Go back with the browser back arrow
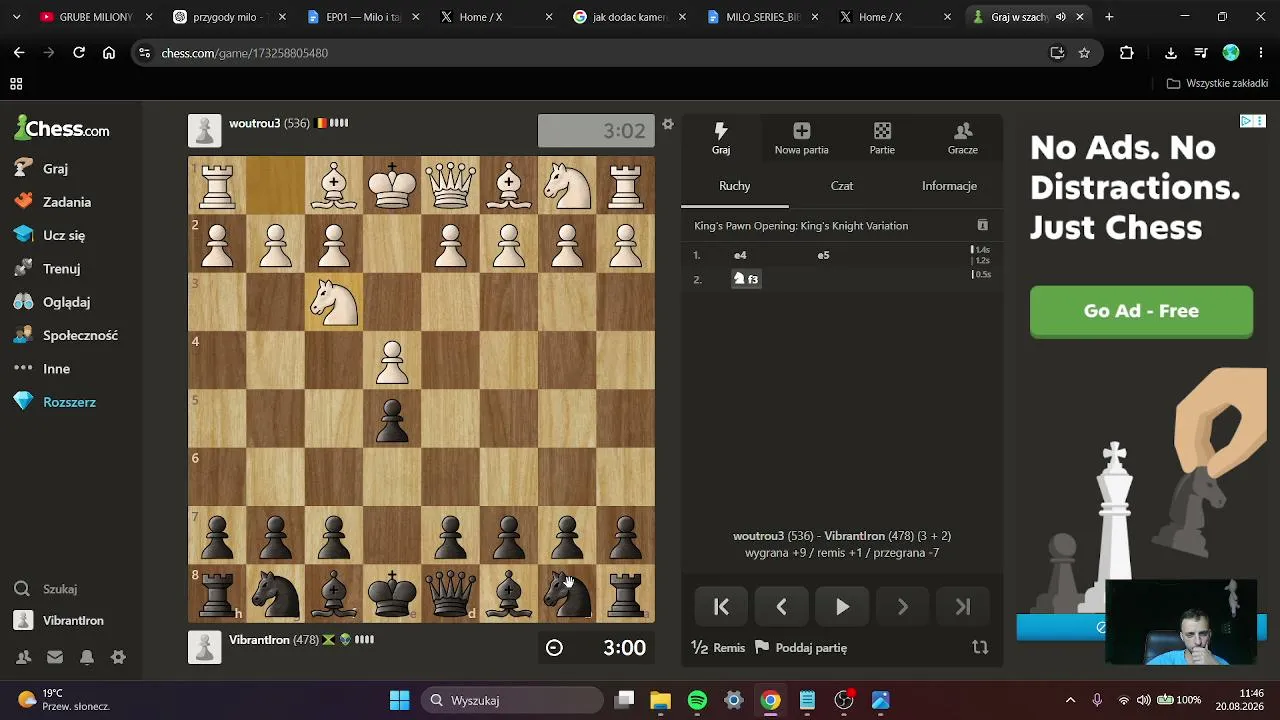The width and height of the screenshot is (1280, 720). pos(19,53)
